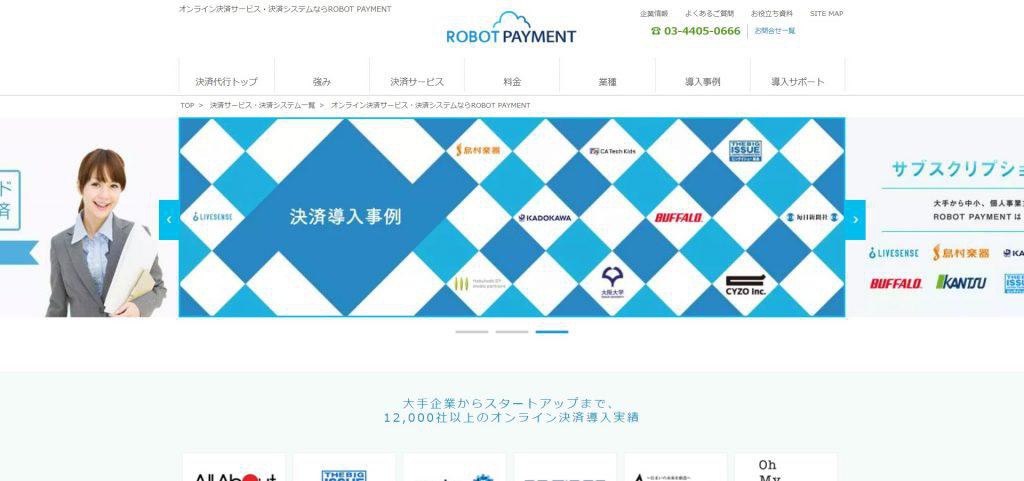Open the Oh My logo card

[786, 467]
